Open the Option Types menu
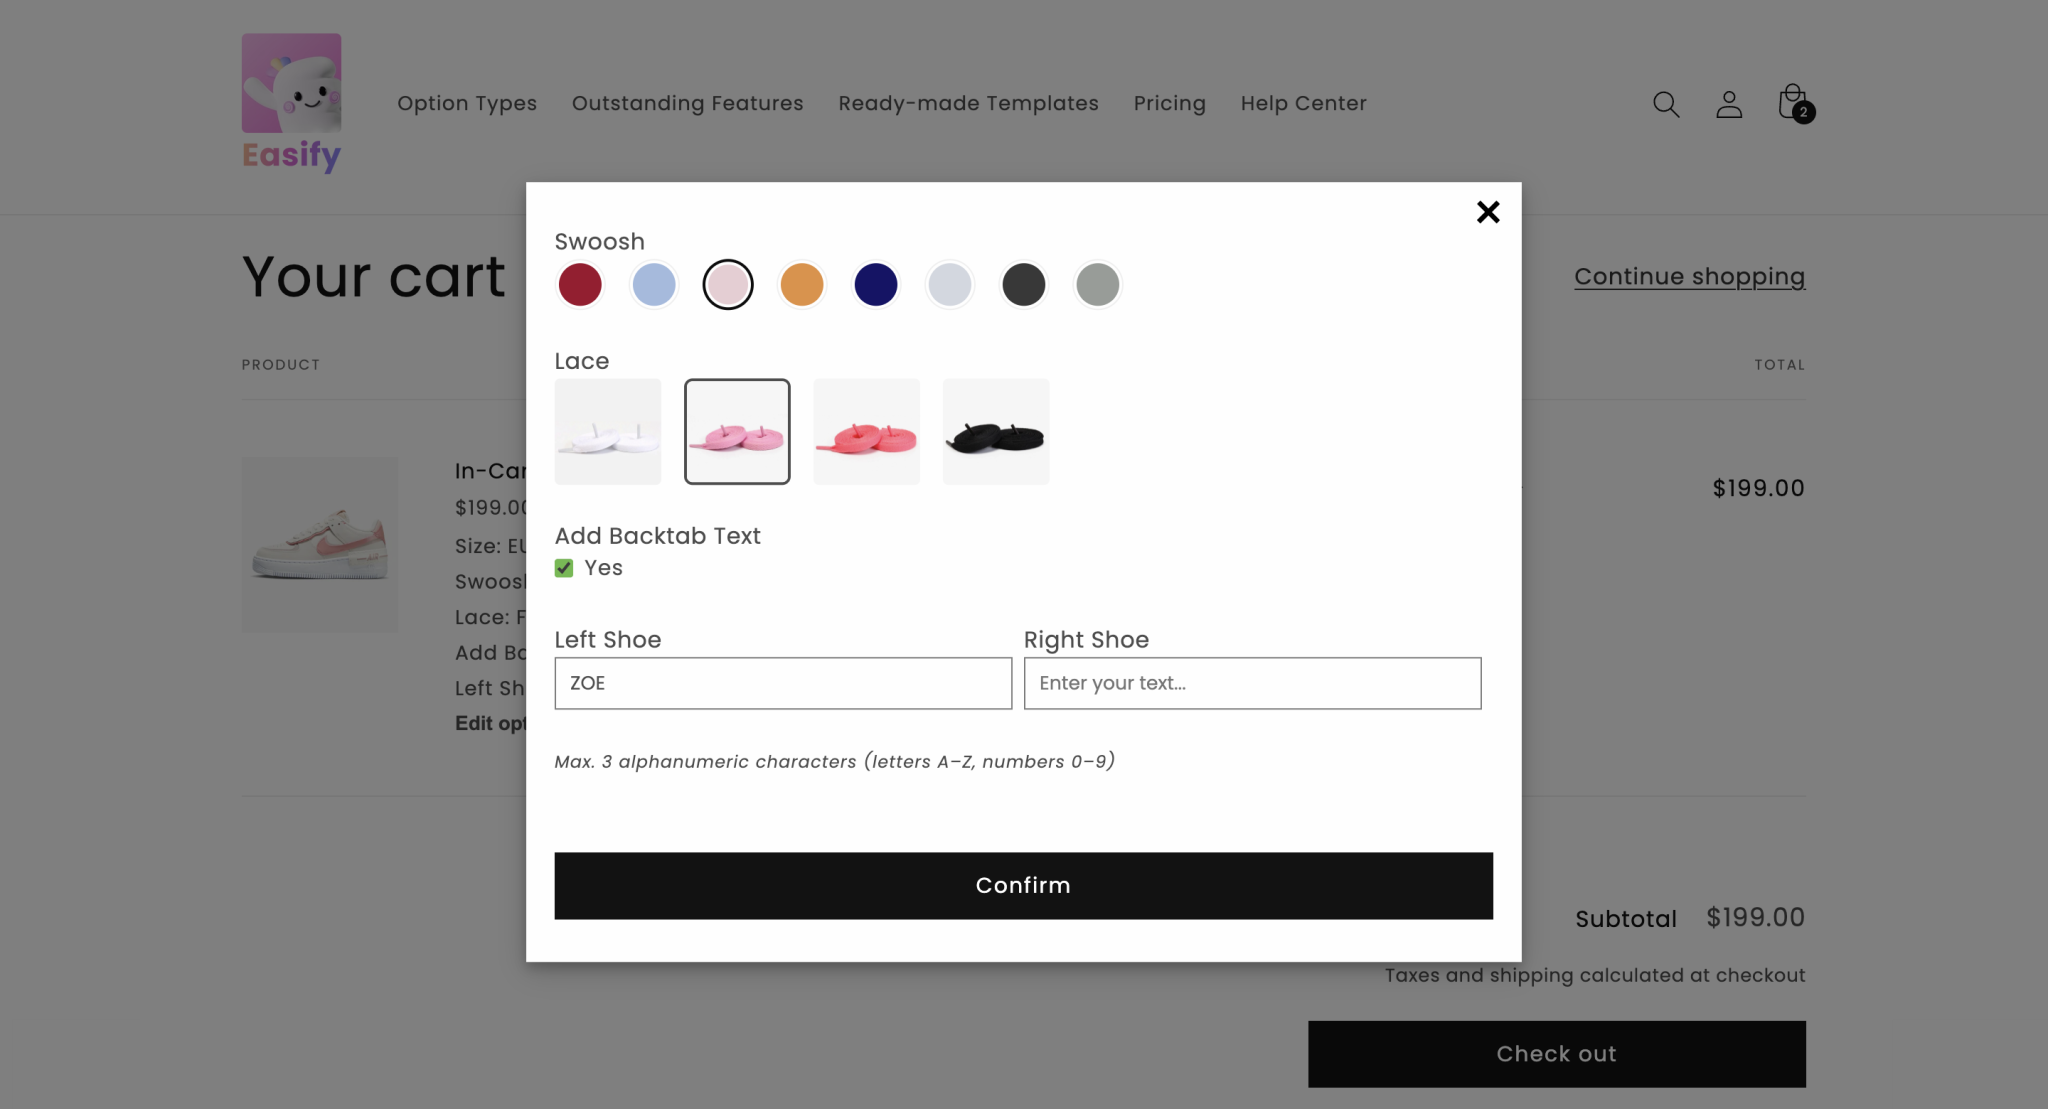 [x=467, y=103]
